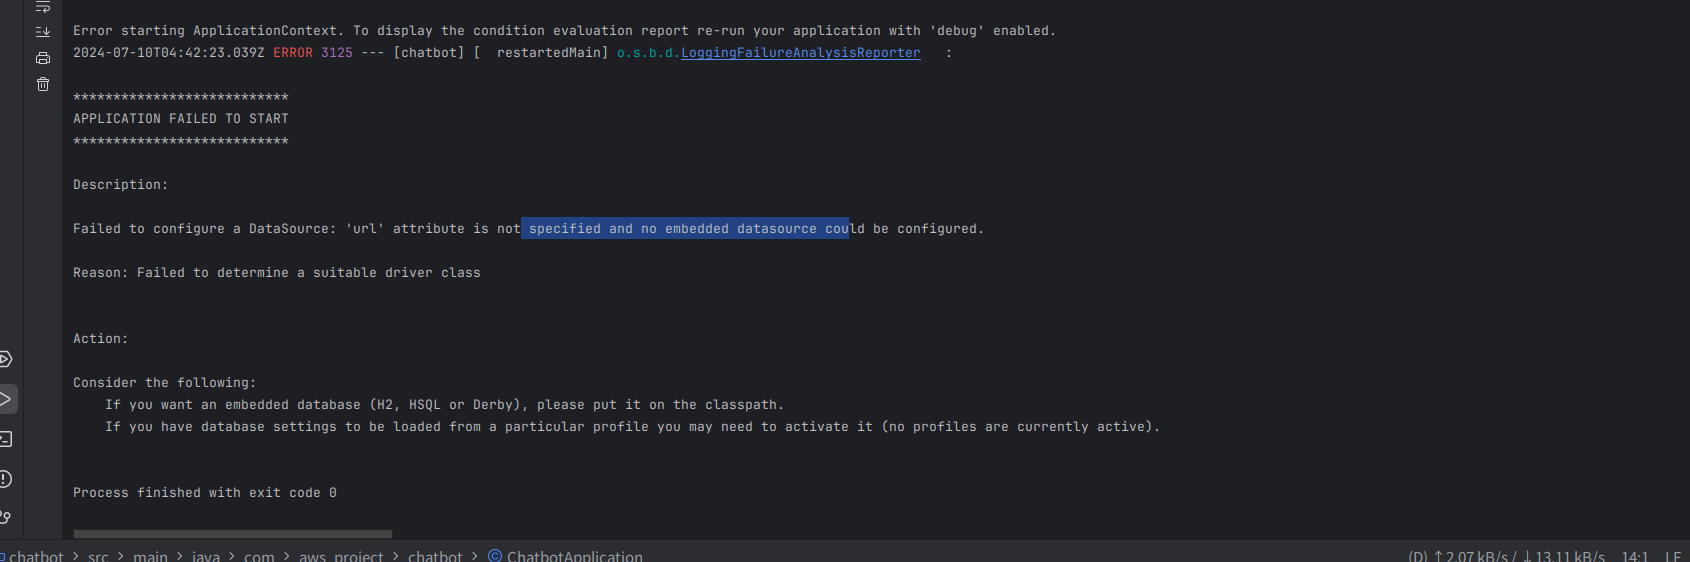
Task: Click the LF line separator indicator
Action: click(1673, 555)
